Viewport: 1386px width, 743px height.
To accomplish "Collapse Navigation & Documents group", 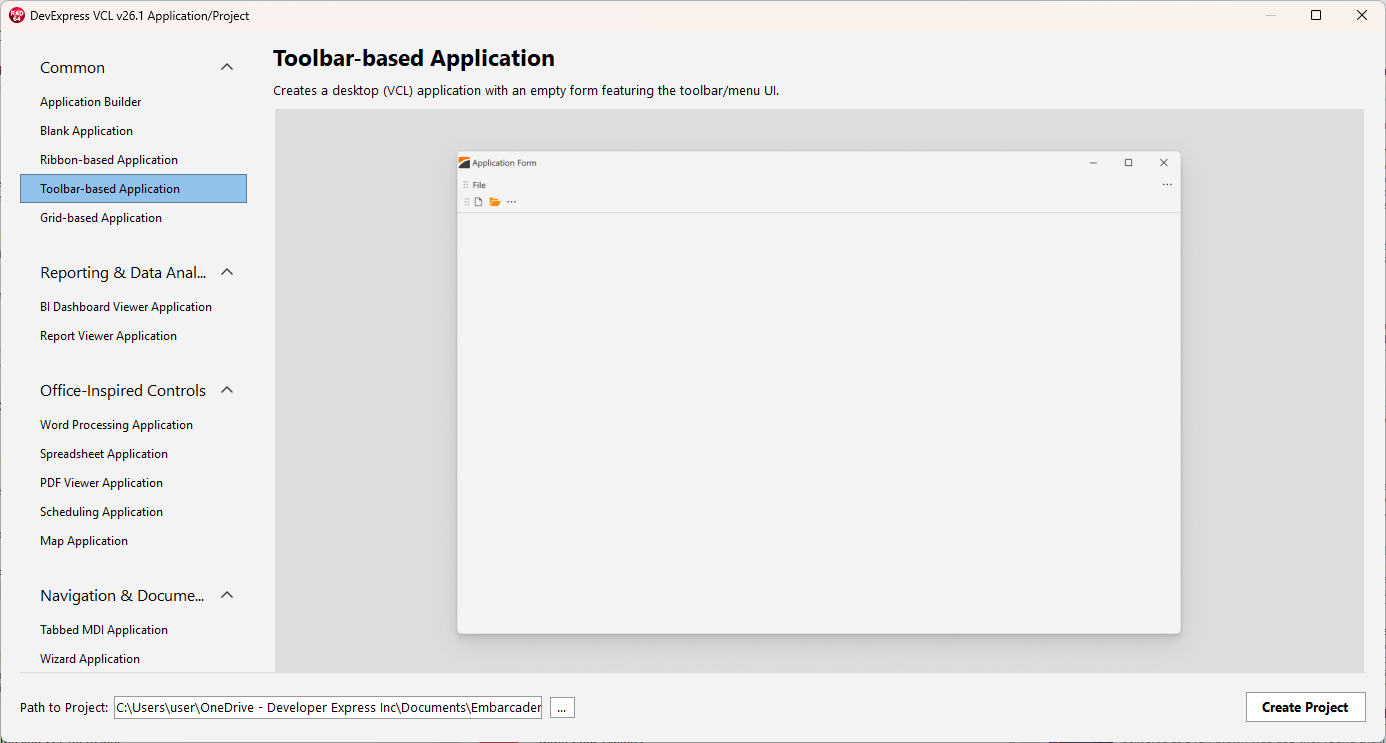I will tap(227, 595).
